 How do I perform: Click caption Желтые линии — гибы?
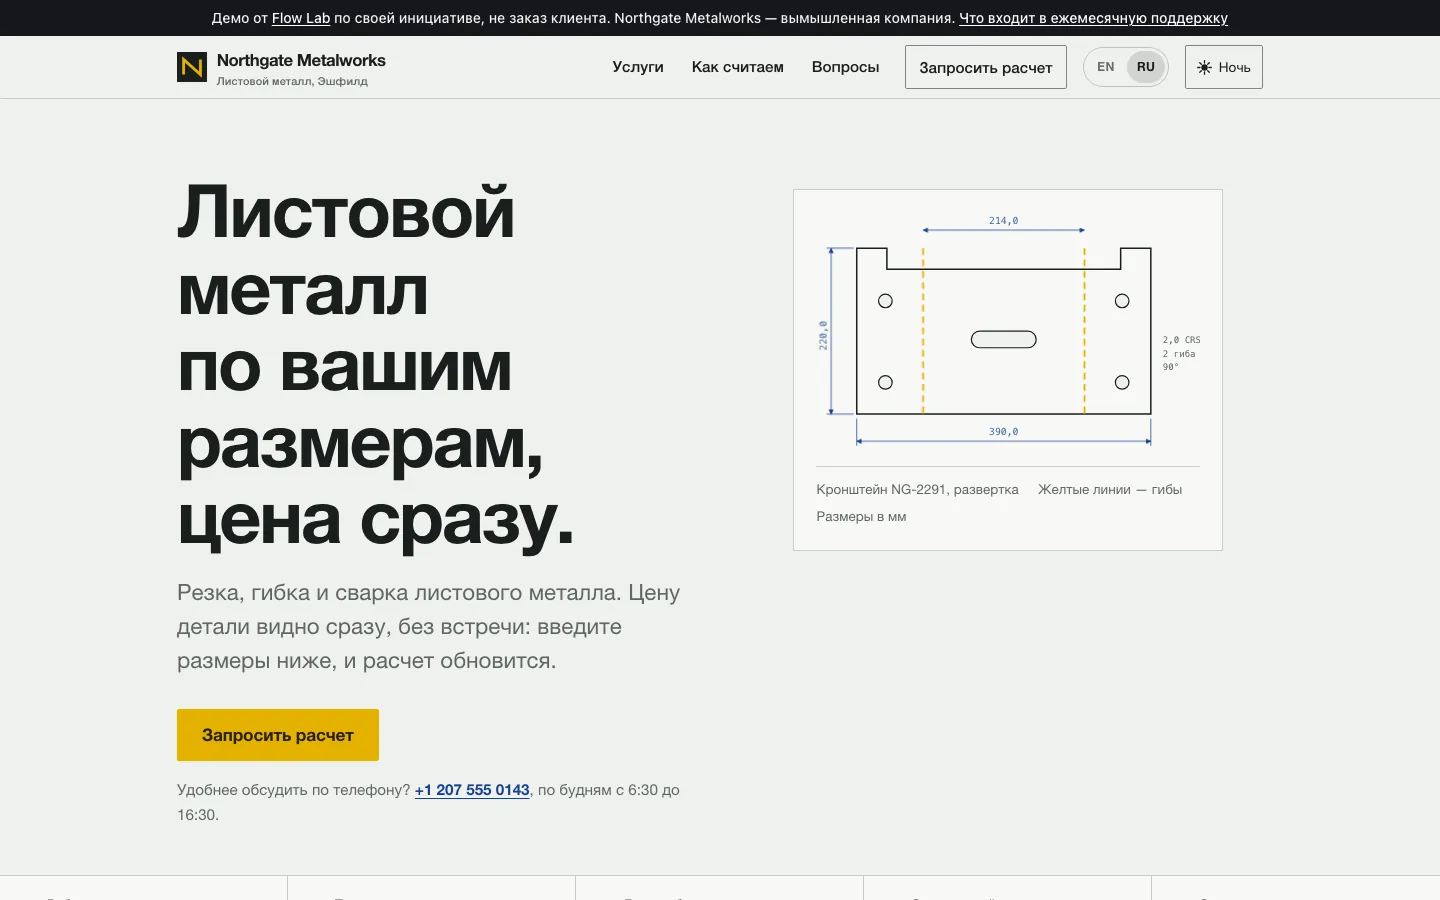(x=1110, y=489)
